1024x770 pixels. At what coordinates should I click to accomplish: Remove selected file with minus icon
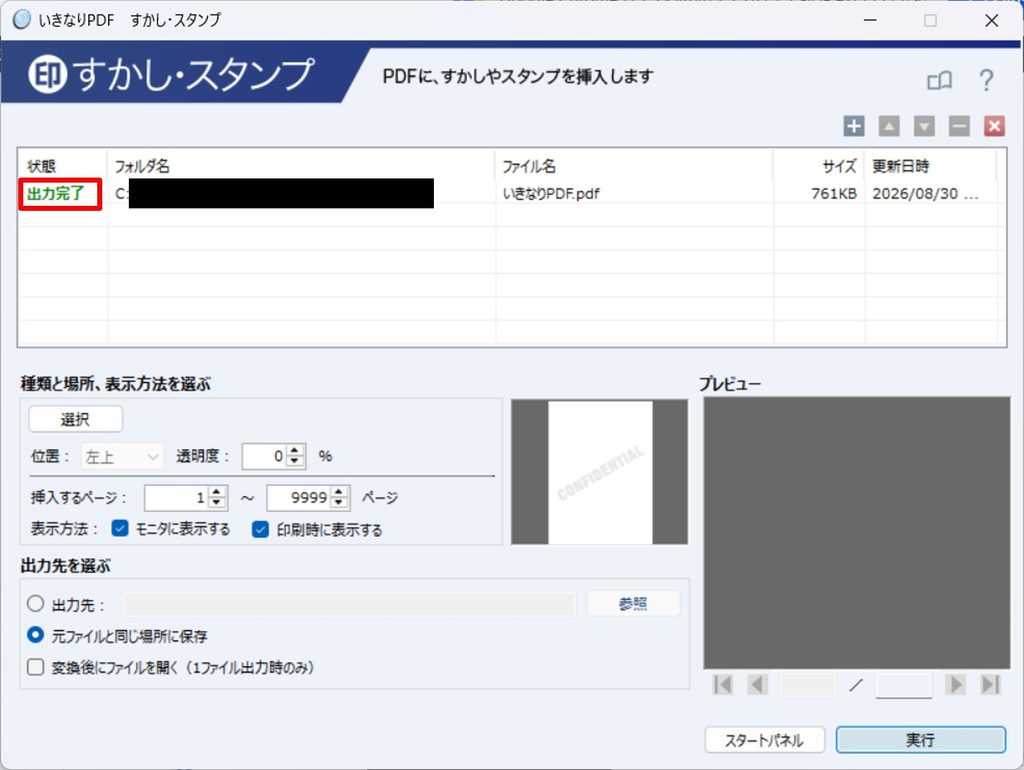(959, 126)
